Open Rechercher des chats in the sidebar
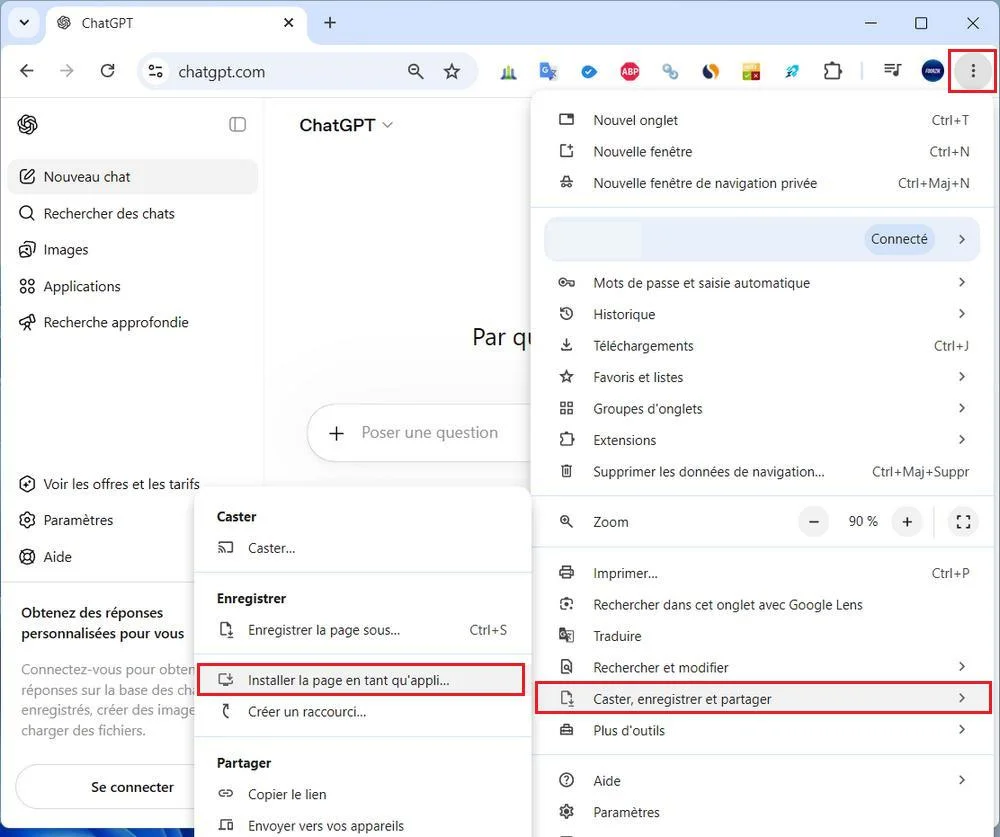 click(x=133, y=214)
